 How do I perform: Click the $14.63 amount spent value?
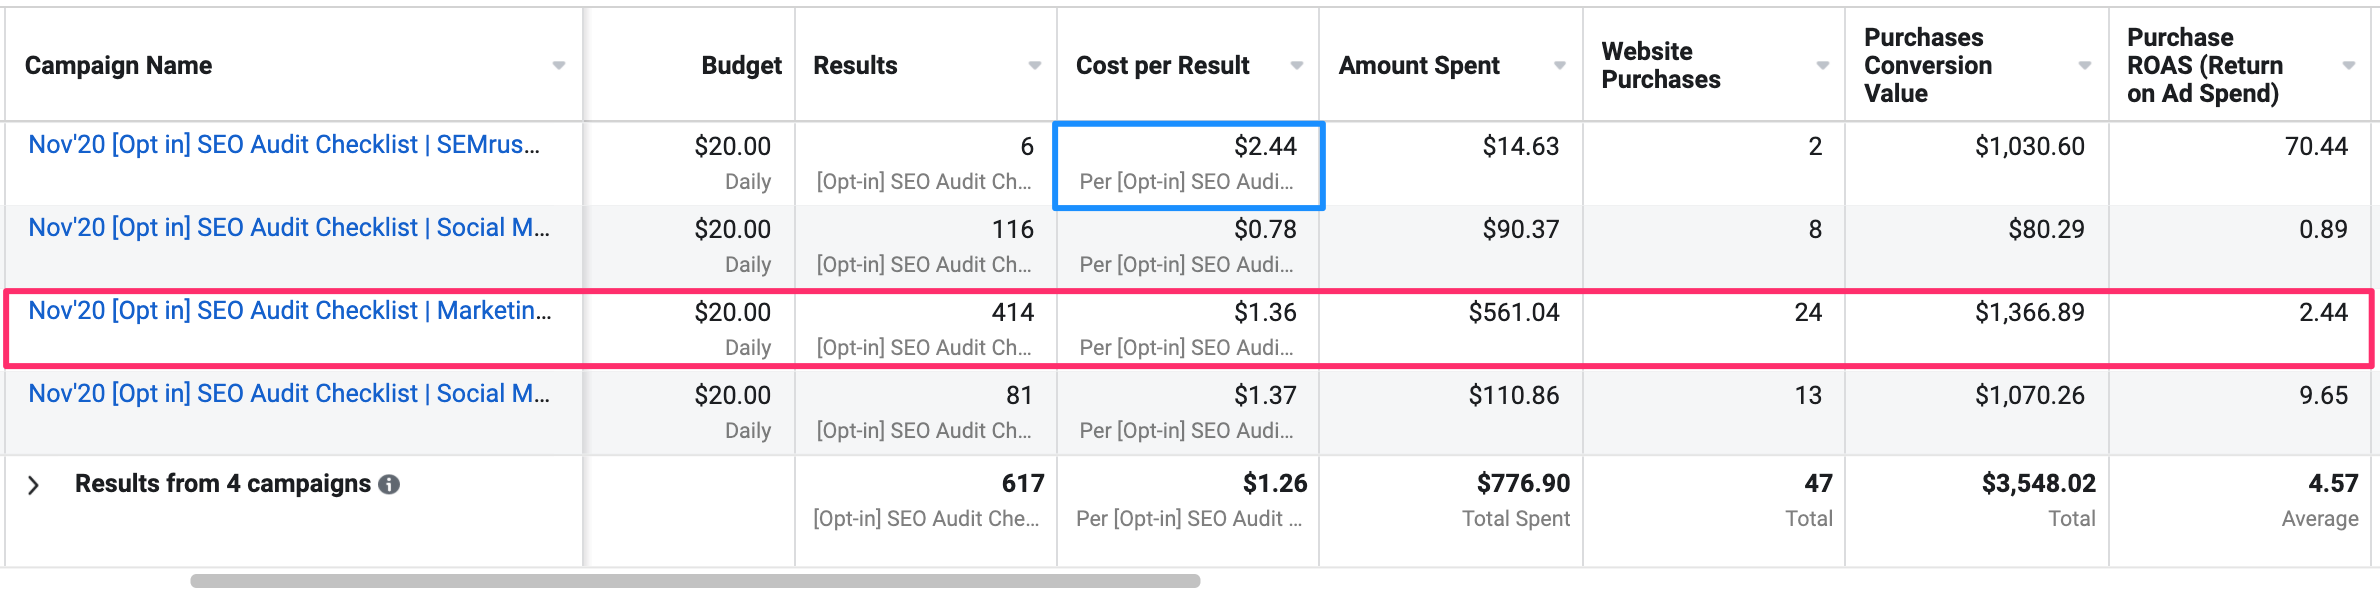pyautogui.click(x=1520, y=147)
